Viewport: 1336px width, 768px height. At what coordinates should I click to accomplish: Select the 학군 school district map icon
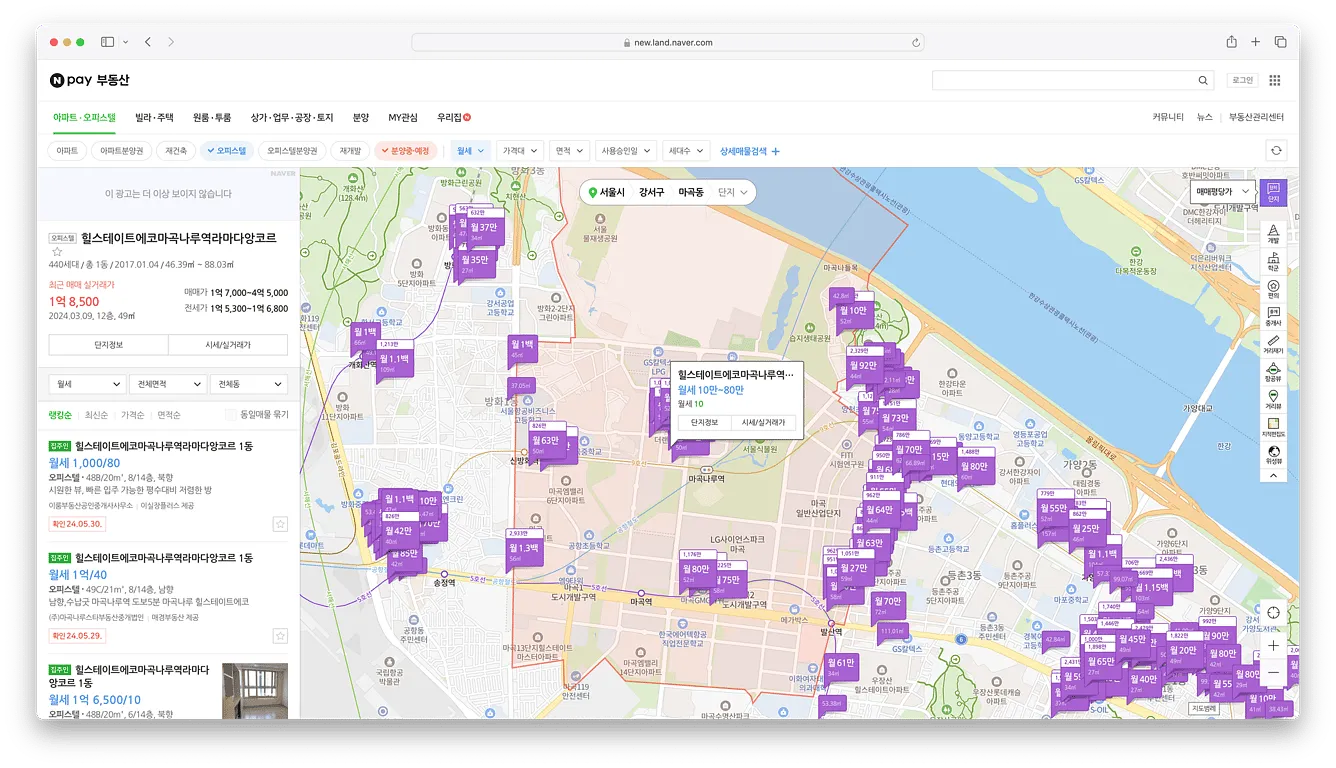(x=1273, y=262)
